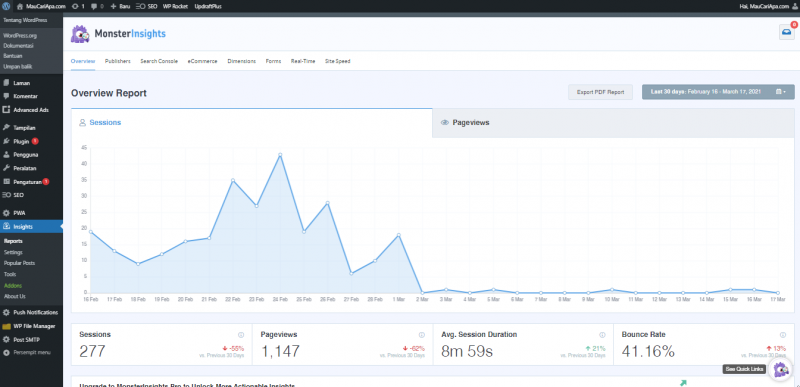Click the 1 Mar chart data point
800x387 pixels.
pos(398,235)
